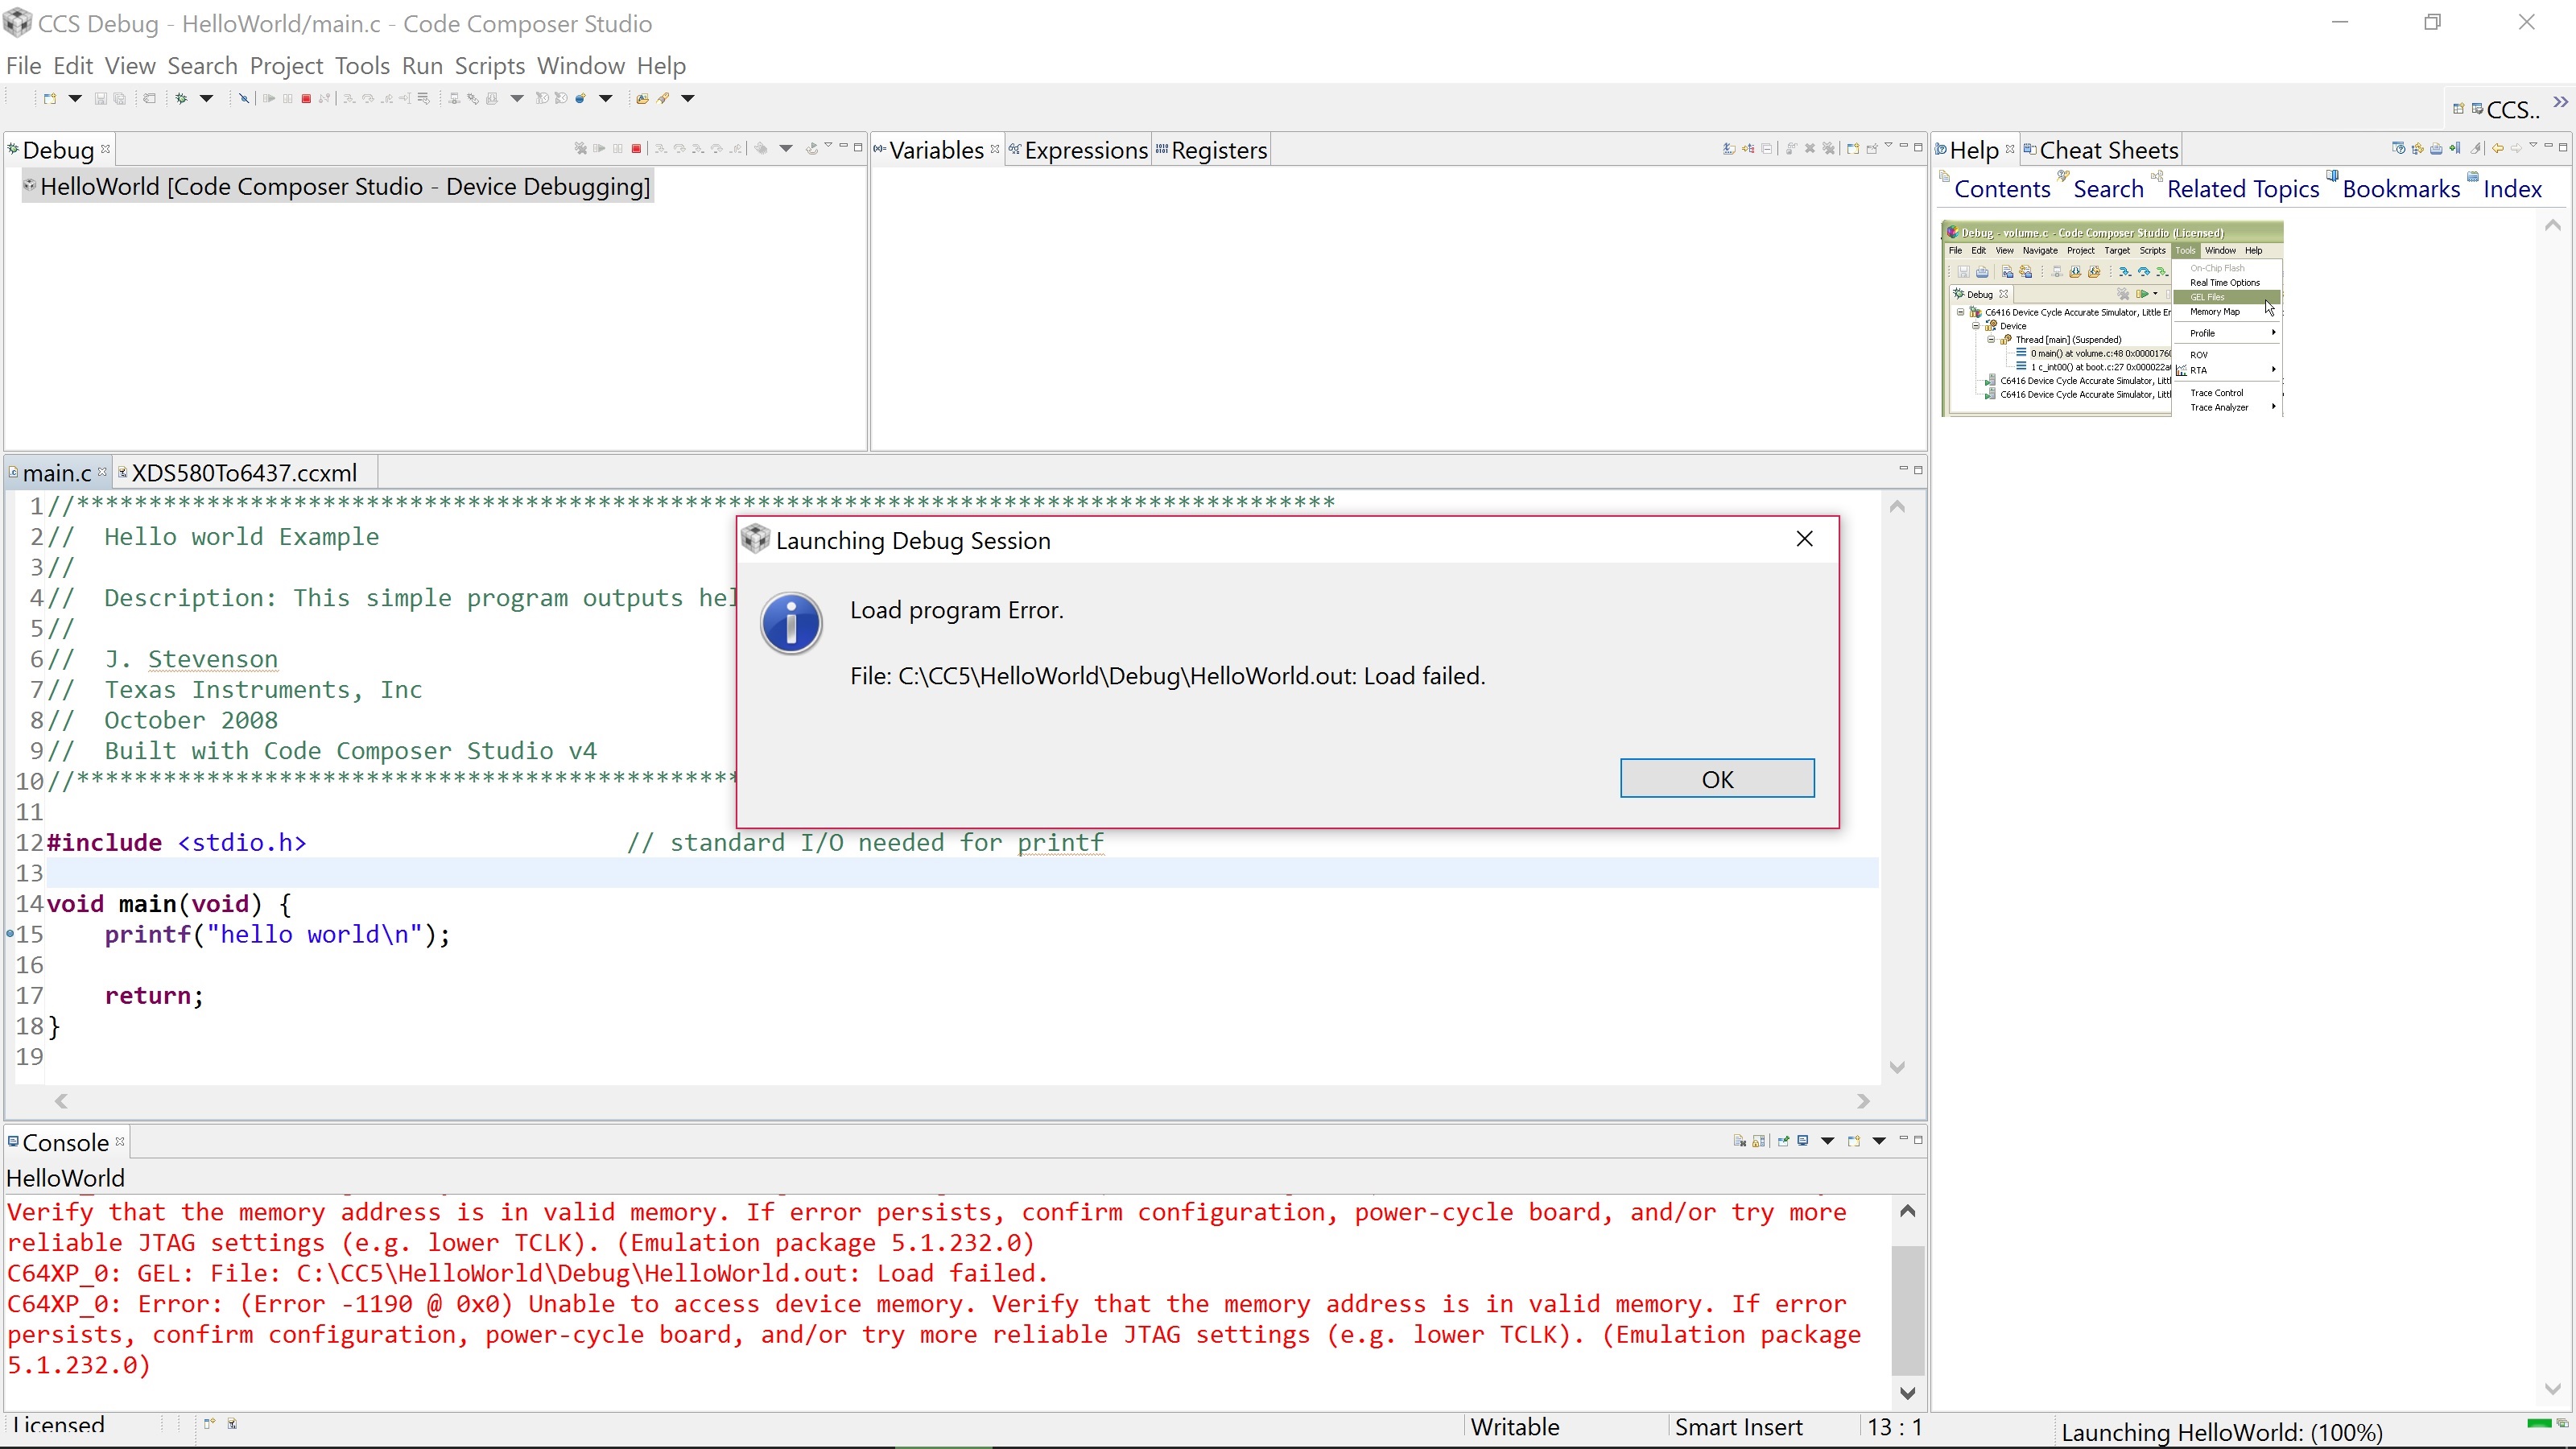Click yellow Back arrow in Help view
Viewport: 2576px width, 1449px height.
point(2498,149)
